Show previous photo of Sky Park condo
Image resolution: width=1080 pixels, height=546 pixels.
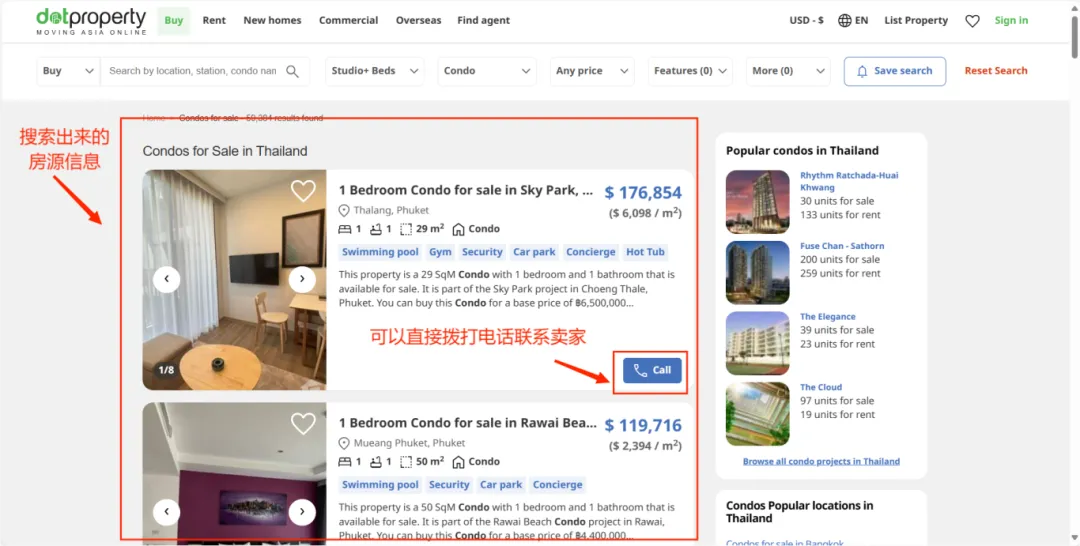(x=167, y=279)
